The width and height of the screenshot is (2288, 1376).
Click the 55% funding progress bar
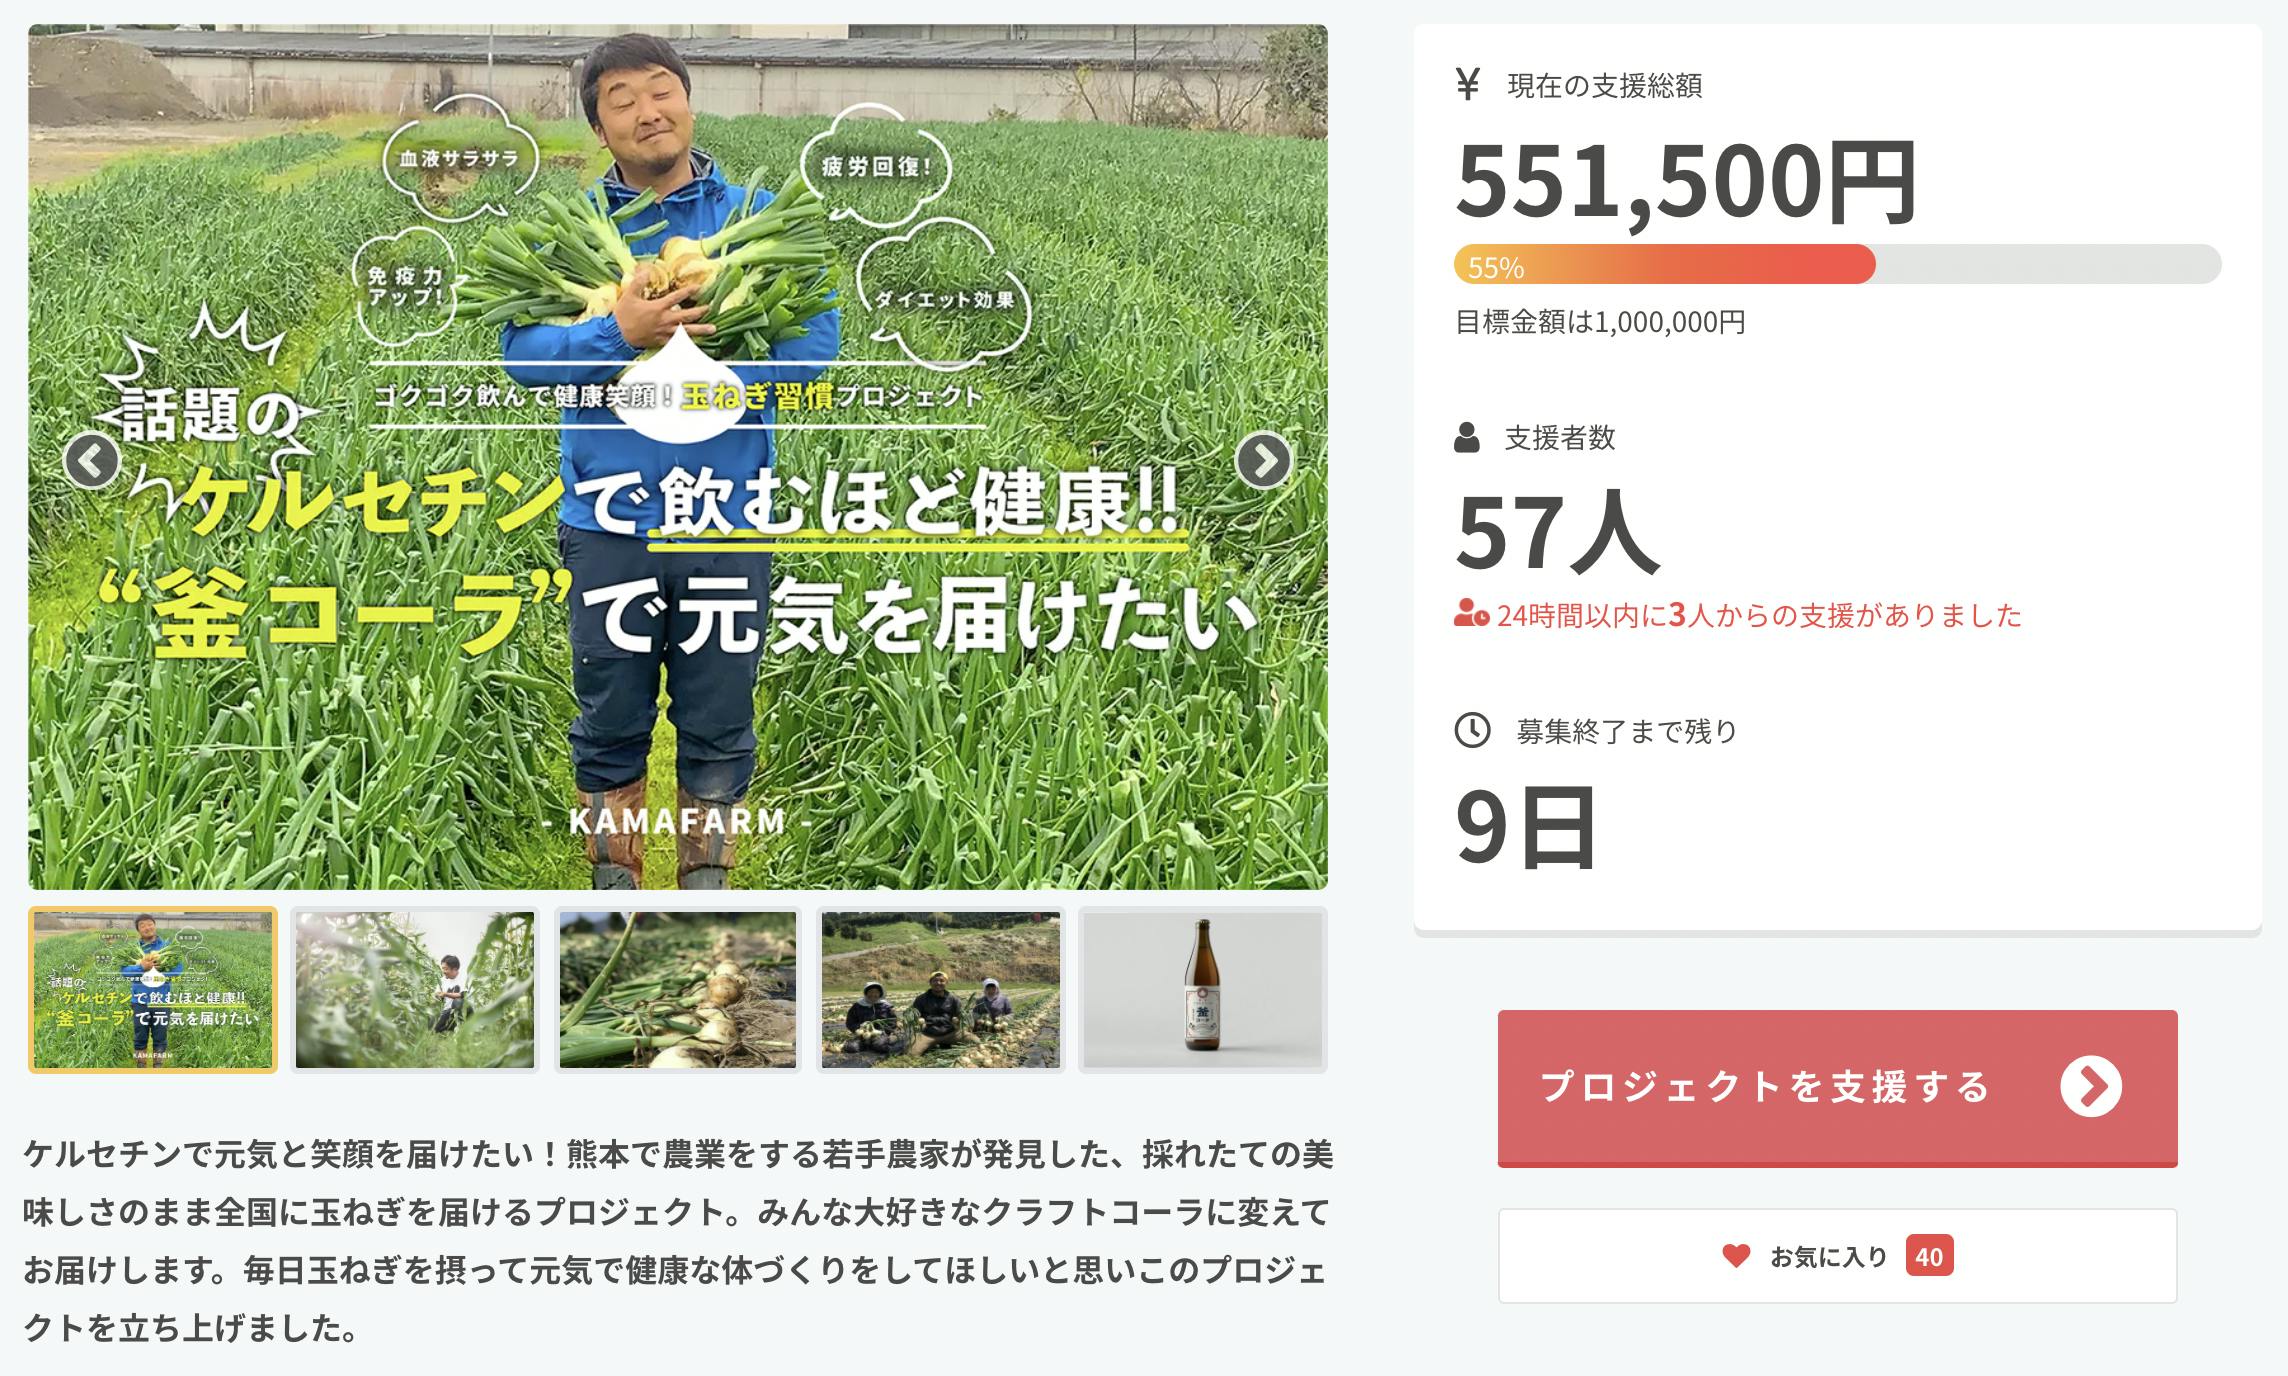click(1837, 265)
